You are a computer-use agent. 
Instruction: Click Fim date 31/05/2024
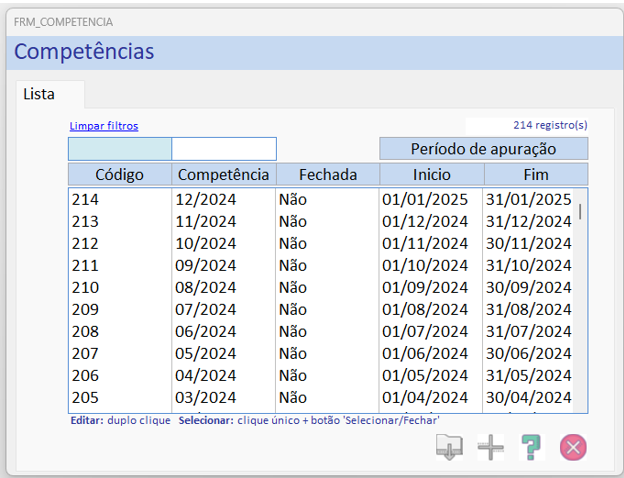pos(528,375)
